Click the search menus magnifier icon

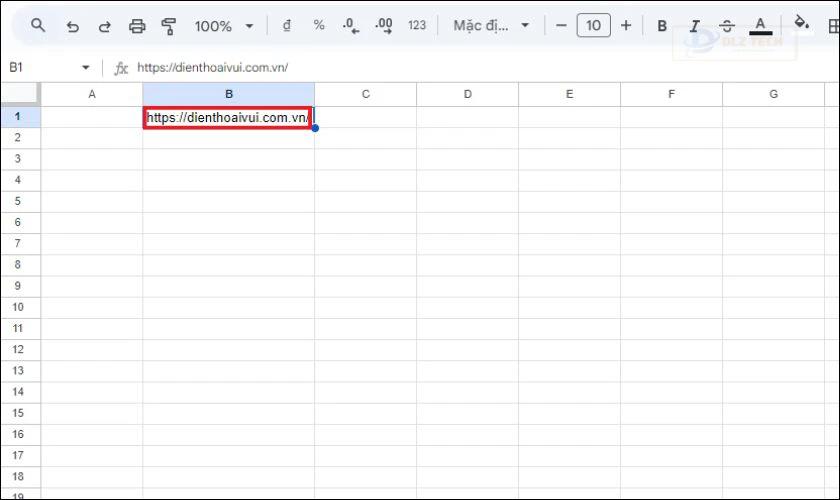pyautogui.click(x=38, y=25)
